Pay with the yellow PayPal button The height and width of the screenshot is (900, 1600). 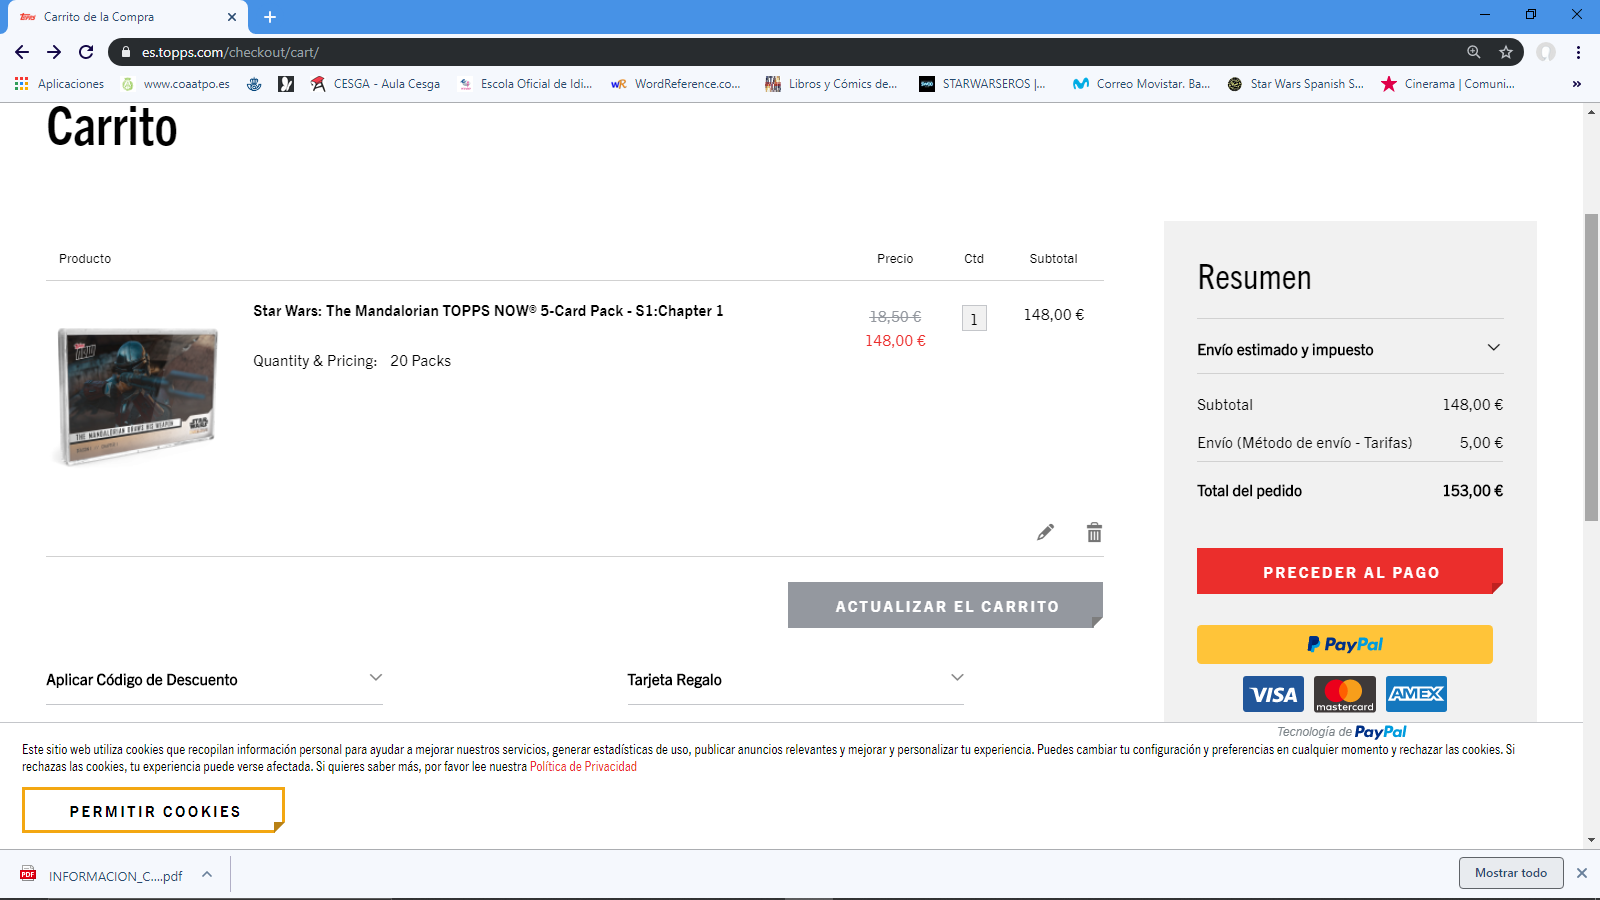coord(1345,644)
